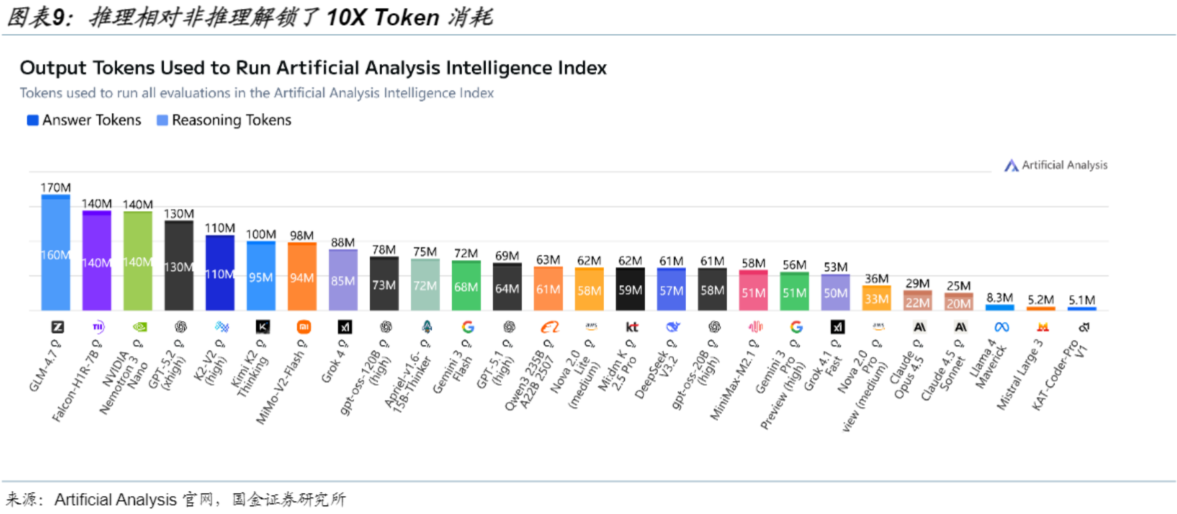Click the NVIDIA logo below the chart
The width and height of the screenshot is (1177, 514).
tap(138, 327)
